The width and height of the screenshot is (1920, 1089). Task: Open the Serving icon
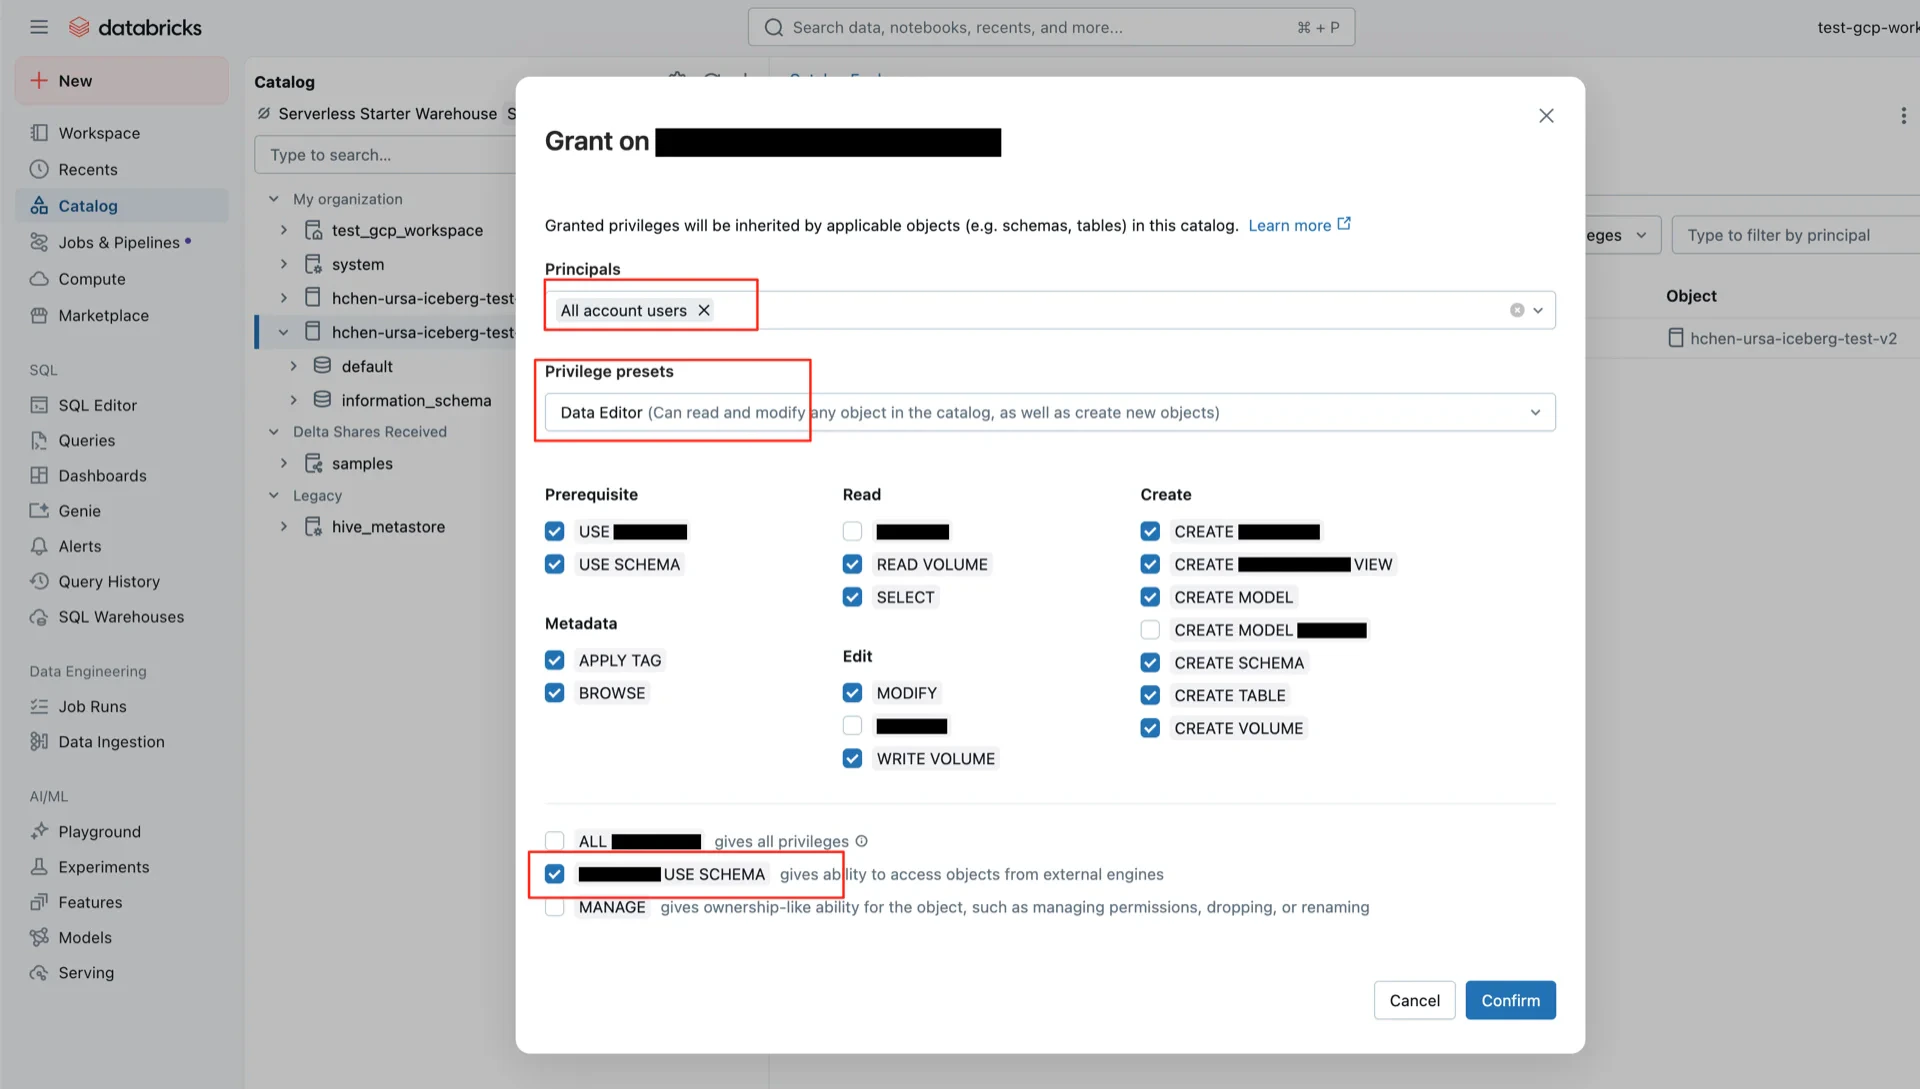coord(39,972)
